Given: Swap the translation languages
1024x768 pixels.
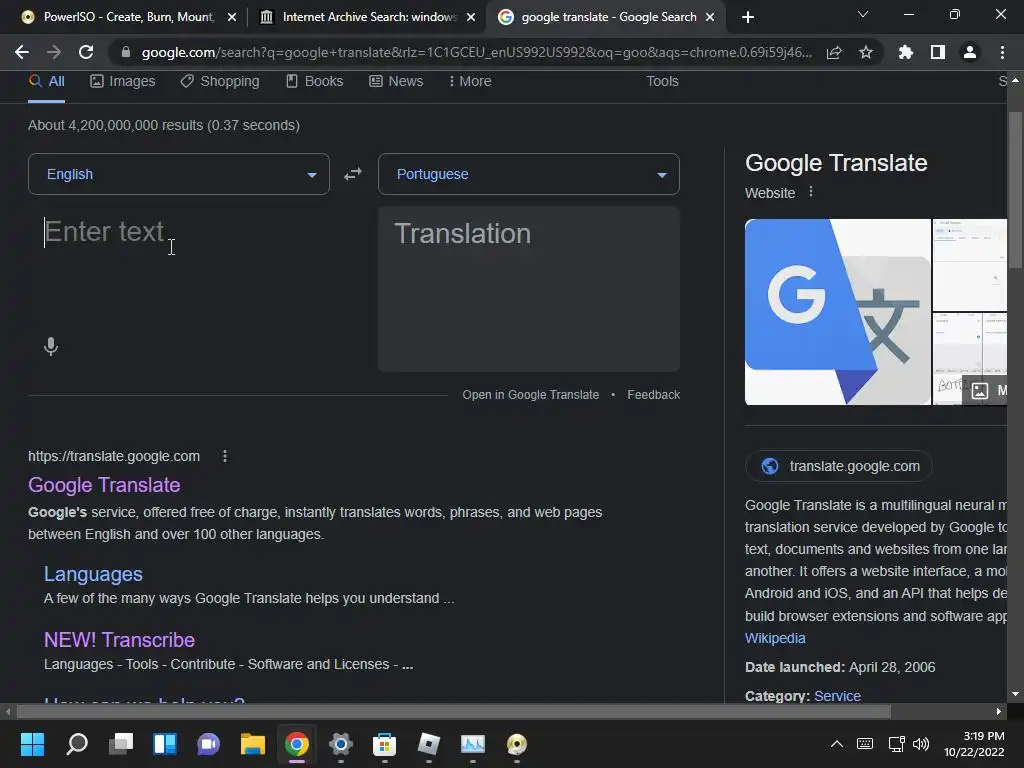Looking at the screenshot, I should (353, 174).
